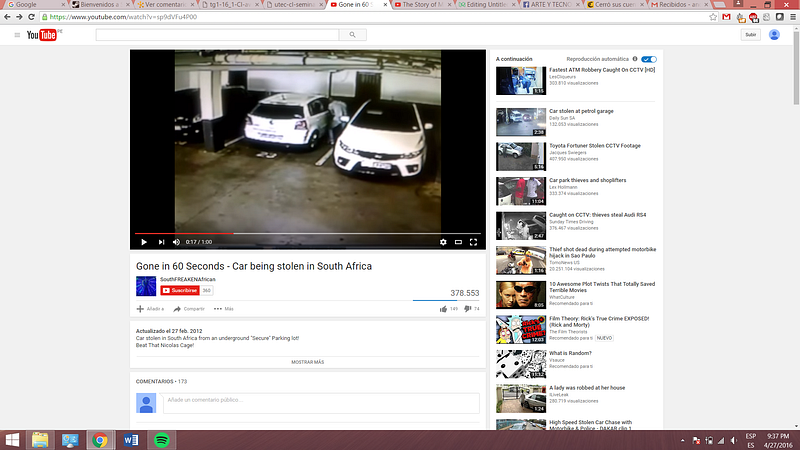Screen dimensions: 800x450
Task: Open the Más options menu
Action: [224, 309]
